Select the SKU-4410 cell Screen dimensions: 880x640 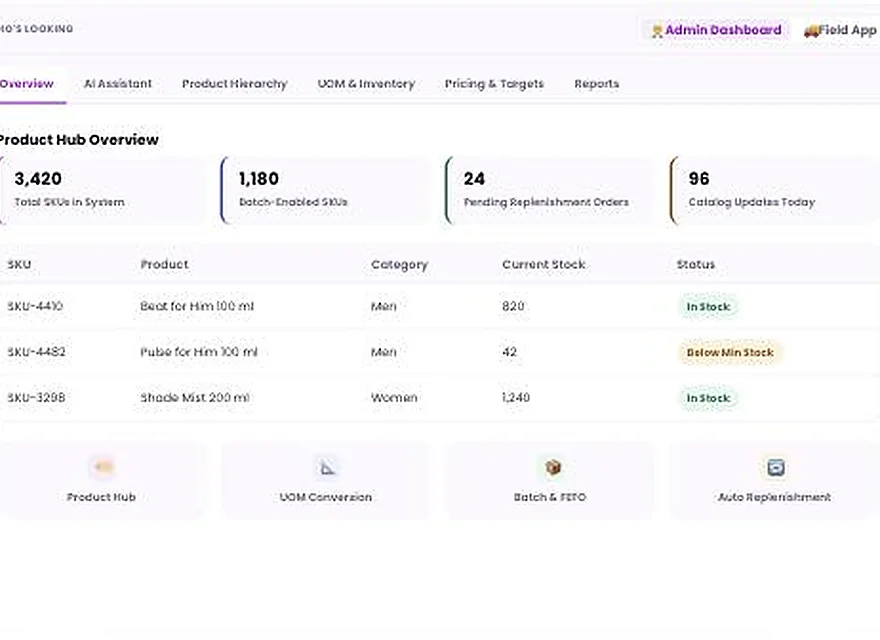pyautogui.click(x=35, y=306)
